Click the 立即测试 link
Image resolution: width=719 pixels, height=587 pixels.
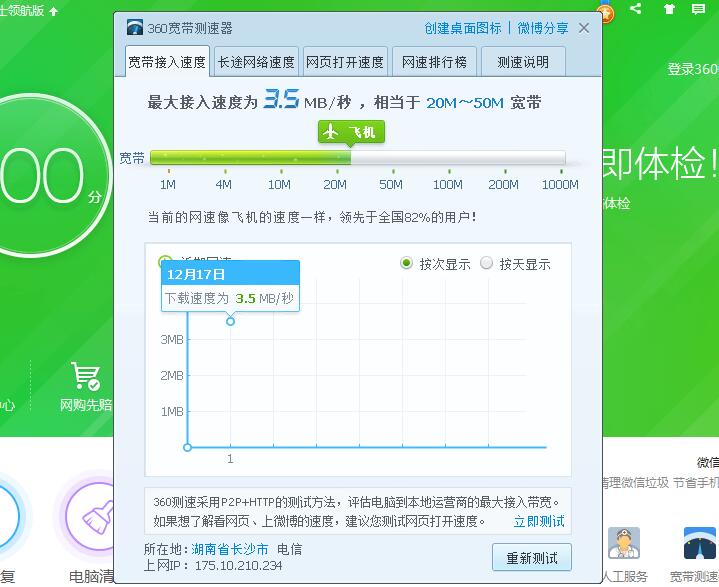[x=539, y=521]
